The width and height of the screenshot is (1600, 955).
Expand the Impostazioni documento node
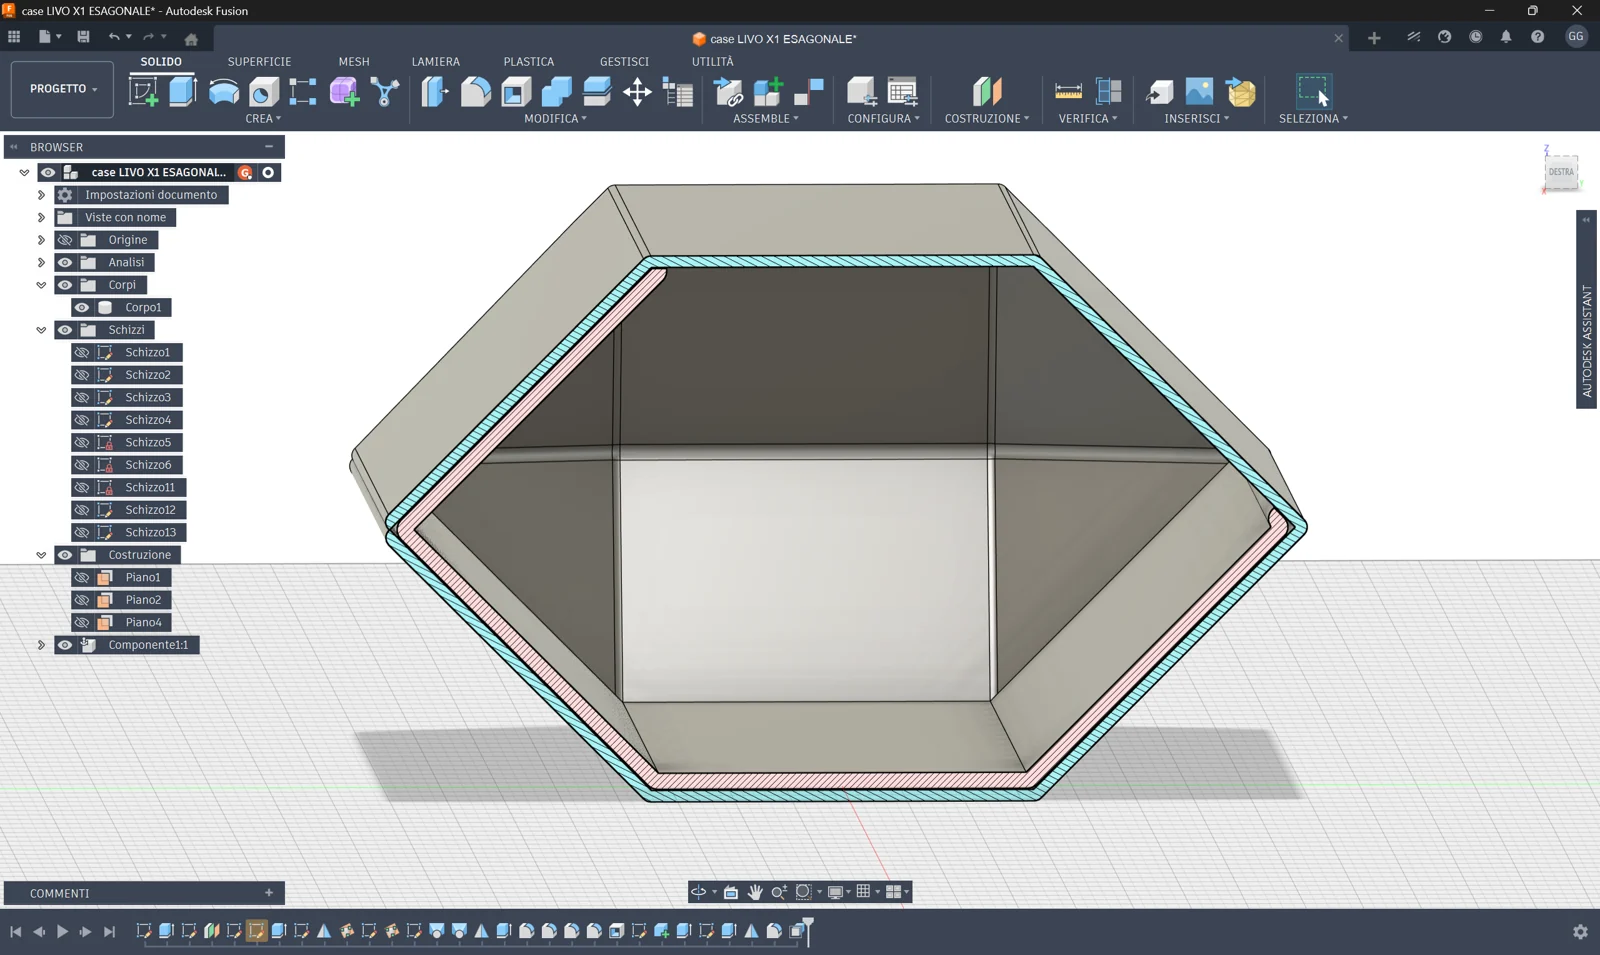pyautogui.click(x=41, y=195)
